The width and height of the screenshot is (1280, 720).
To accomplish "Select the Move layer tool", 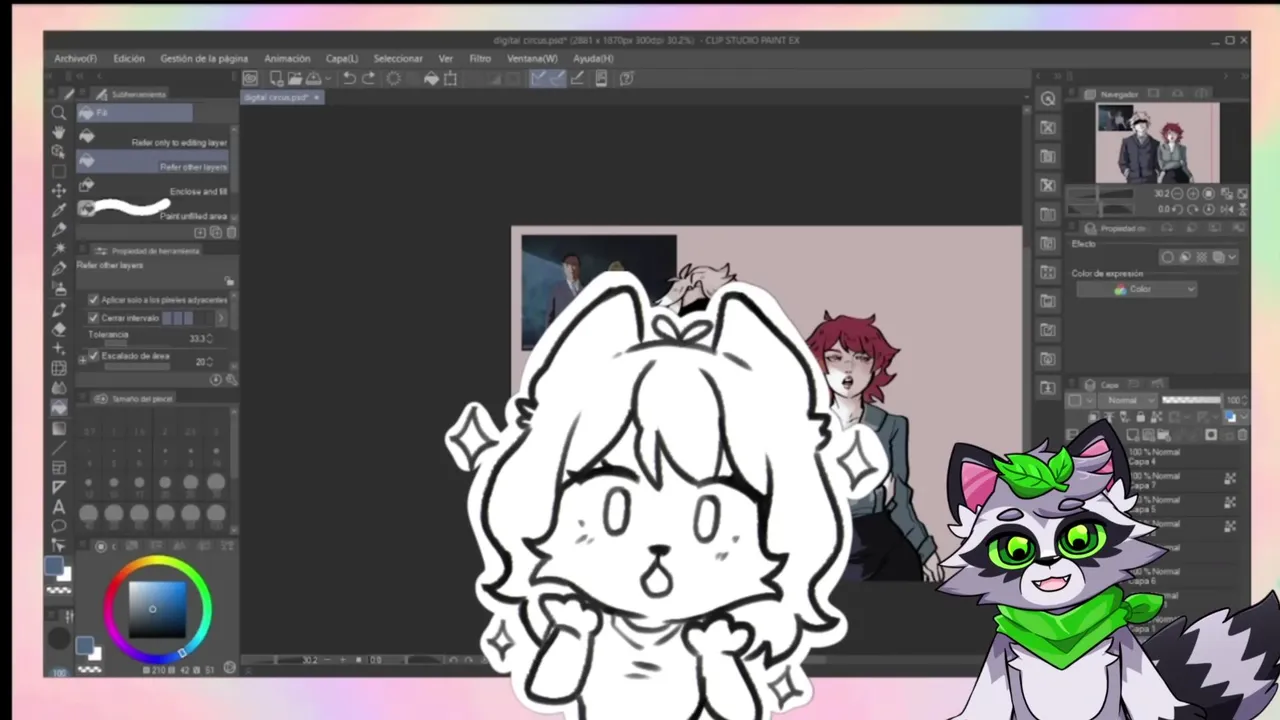I will 59,190.
